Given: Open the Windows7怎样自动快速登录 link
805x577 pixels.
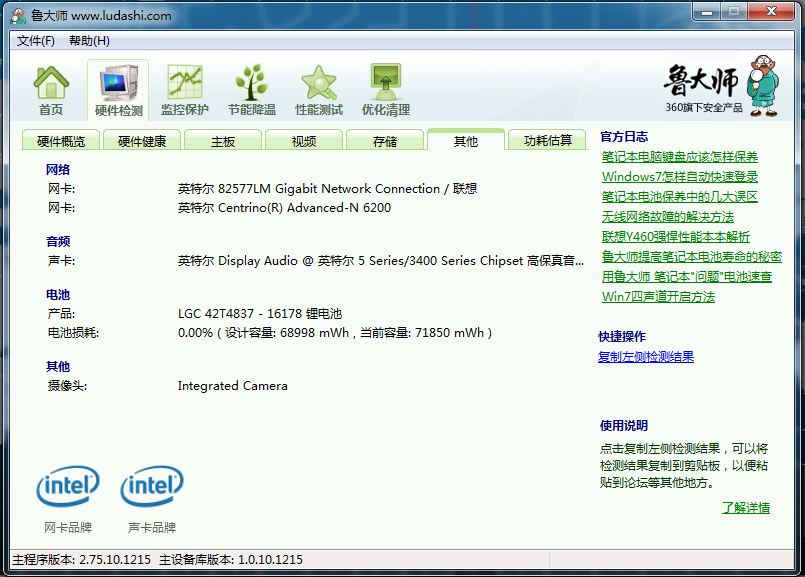Looking at the screenshot, I should coord(680,177).
